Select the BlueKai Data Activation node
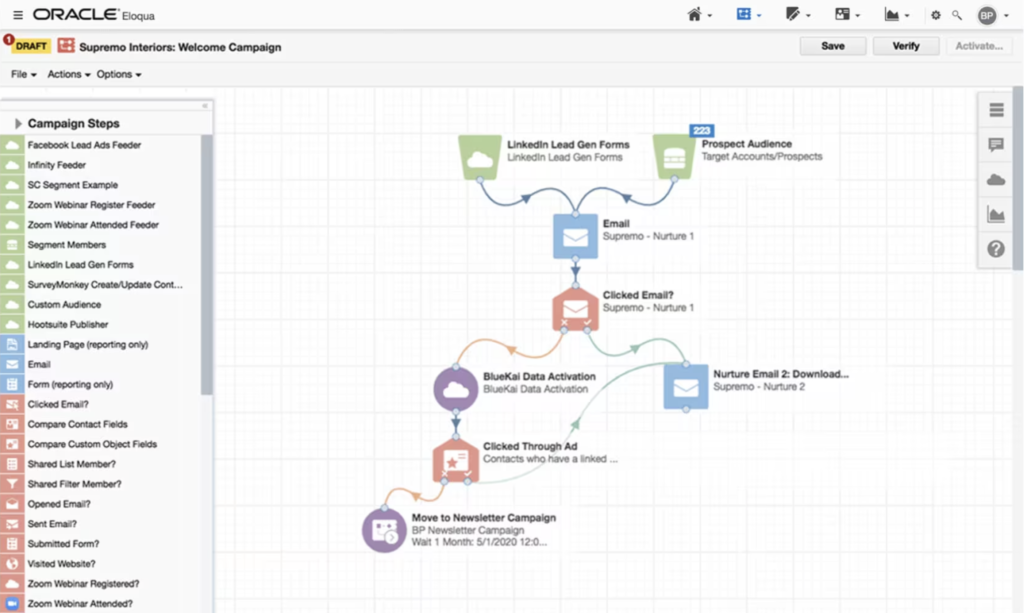 [455, 388]
